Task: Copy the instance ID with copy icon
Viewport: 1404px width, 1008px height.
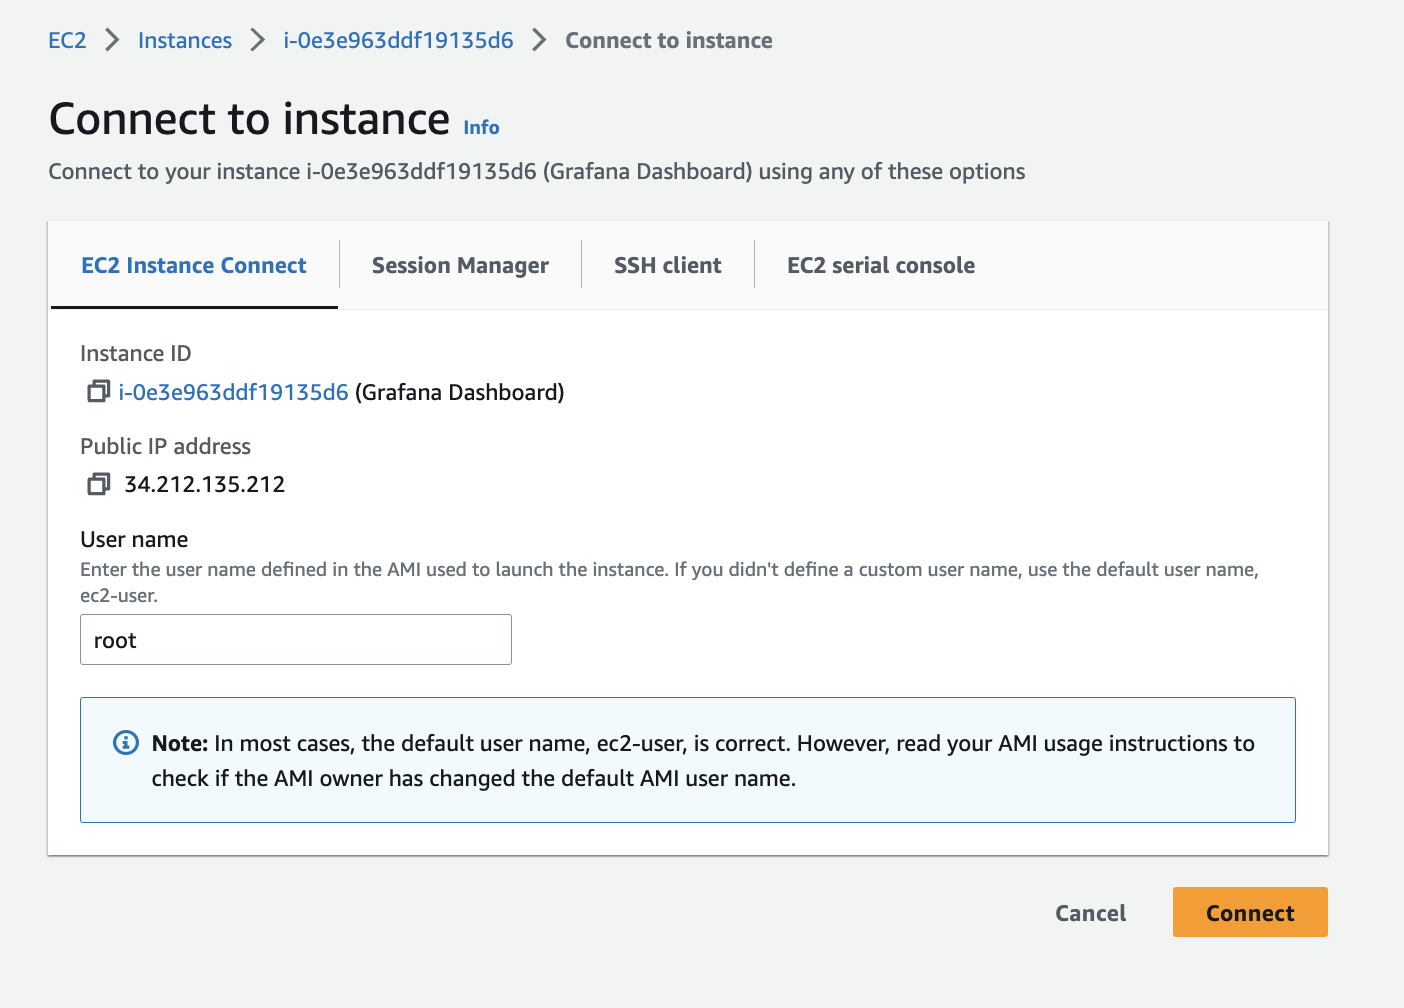Action: tap(98, 391)
